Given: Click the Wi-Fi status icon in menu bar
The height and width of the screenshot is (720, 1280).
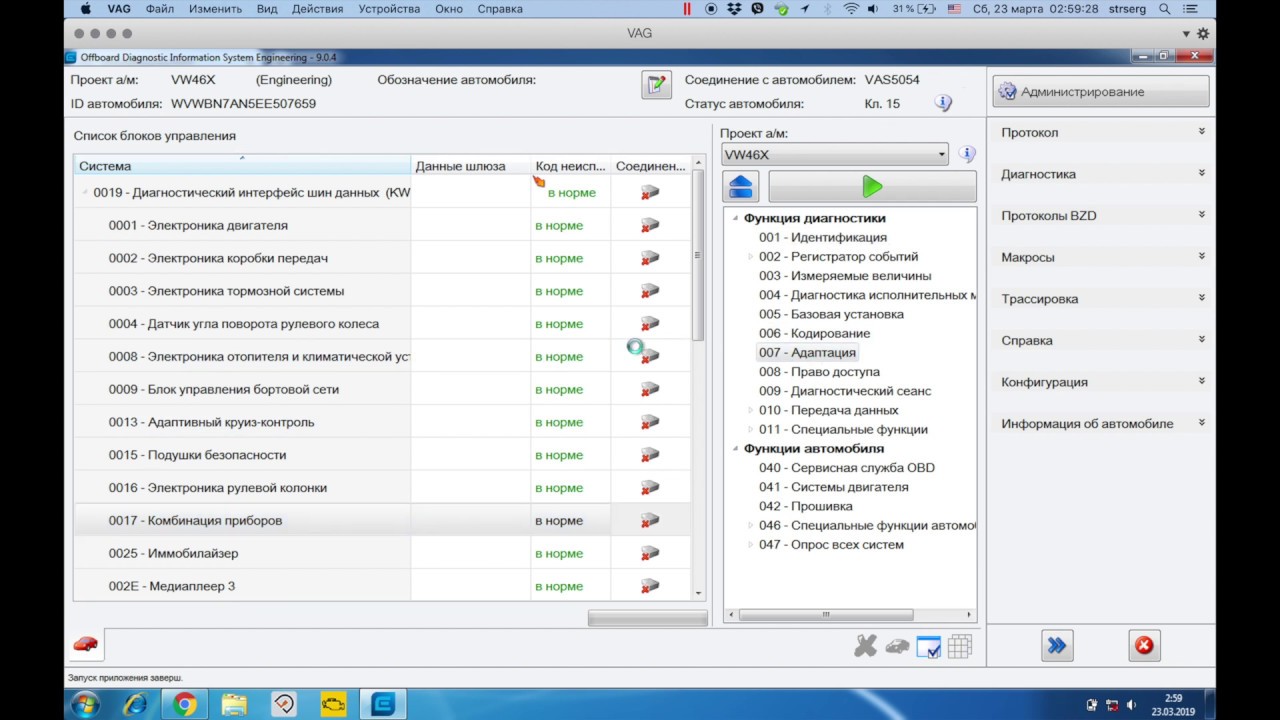Looking at the screenshot, I should coord(851,9).
